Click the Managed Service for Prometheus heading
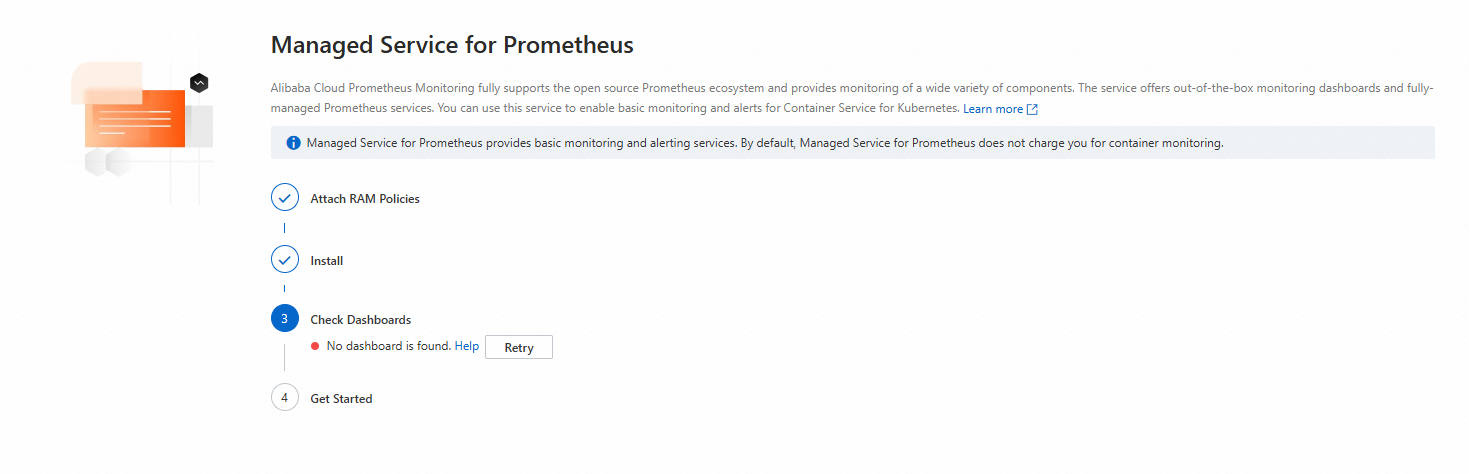This screenshot has height=474, width=1469. (x=452, y=45)
